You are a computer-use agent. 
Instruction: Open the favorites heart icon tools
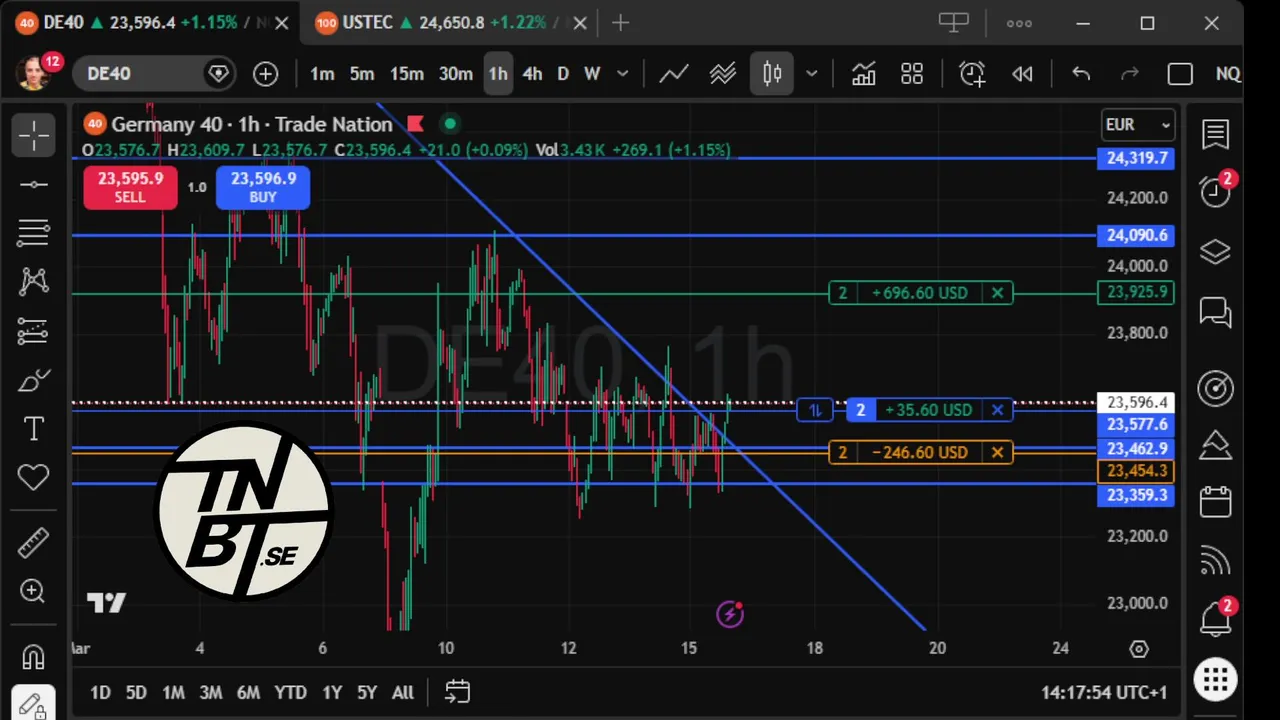click(x=33, y=478)
